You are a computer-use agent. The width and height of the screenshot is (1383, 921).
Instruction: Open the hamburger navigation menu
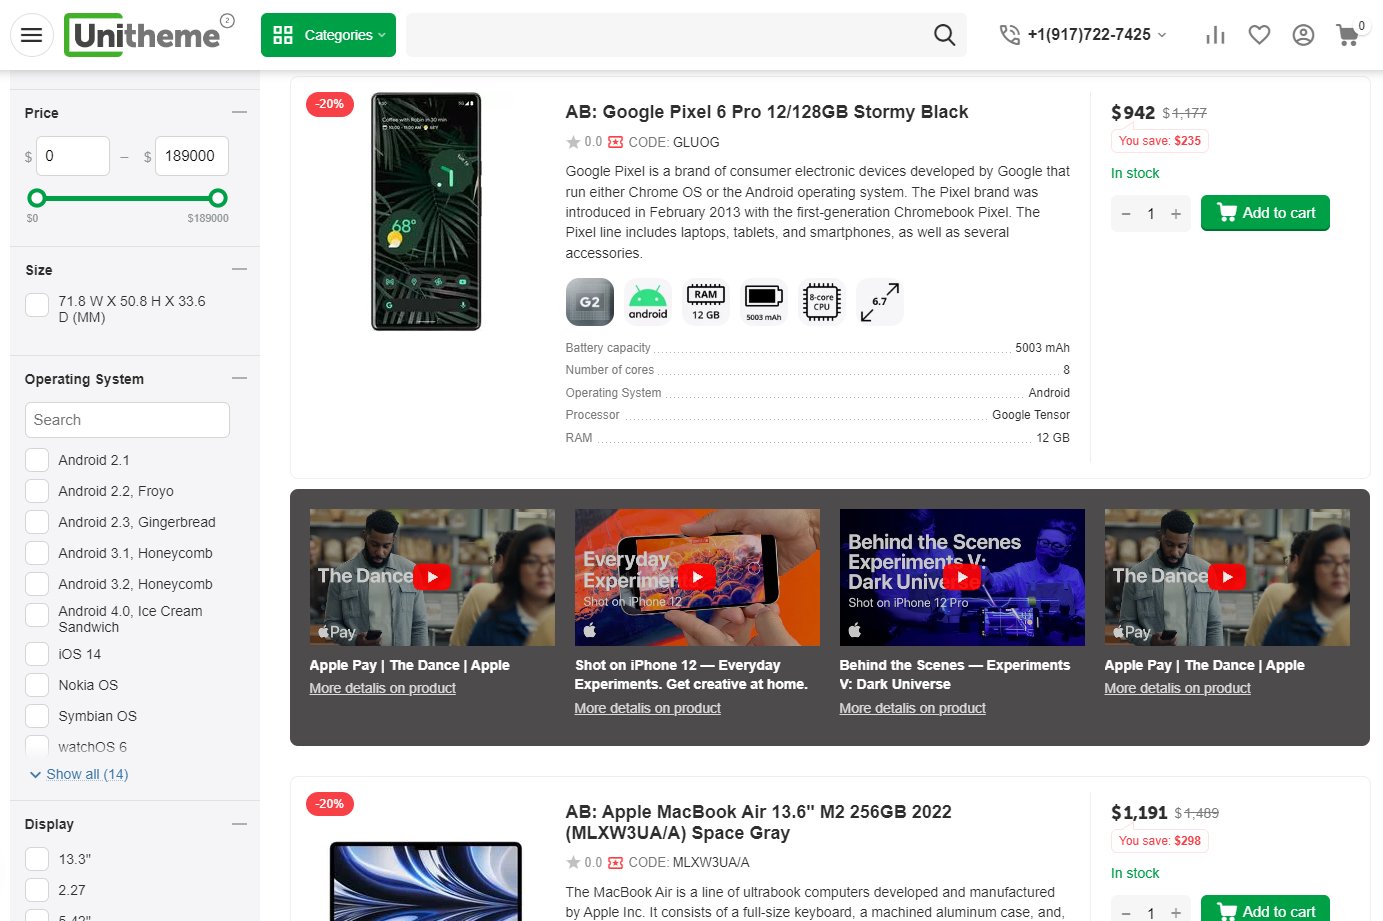pos(31,34)
